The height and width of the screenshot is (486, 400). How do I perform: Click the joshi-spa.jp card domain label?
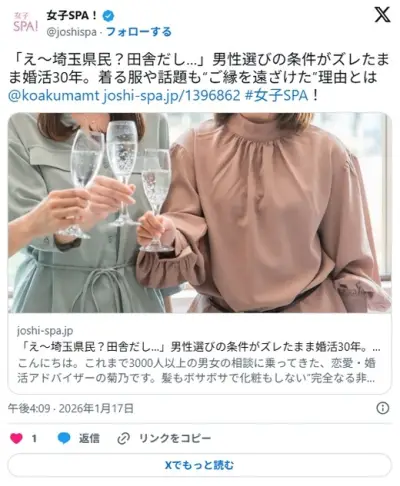pos(45,331)
